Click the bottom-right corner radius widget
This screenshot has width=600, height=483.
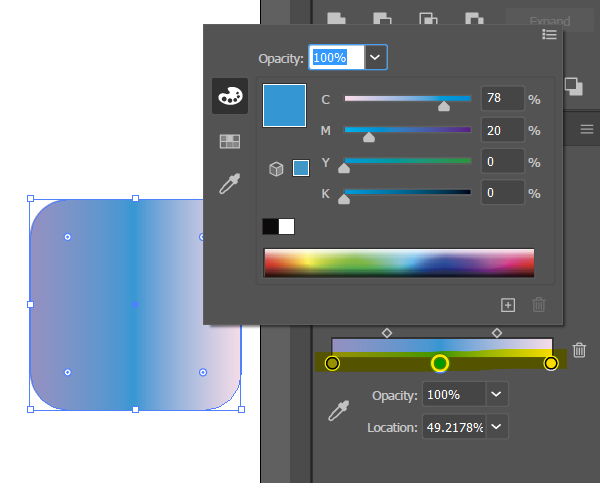(203, 372)
